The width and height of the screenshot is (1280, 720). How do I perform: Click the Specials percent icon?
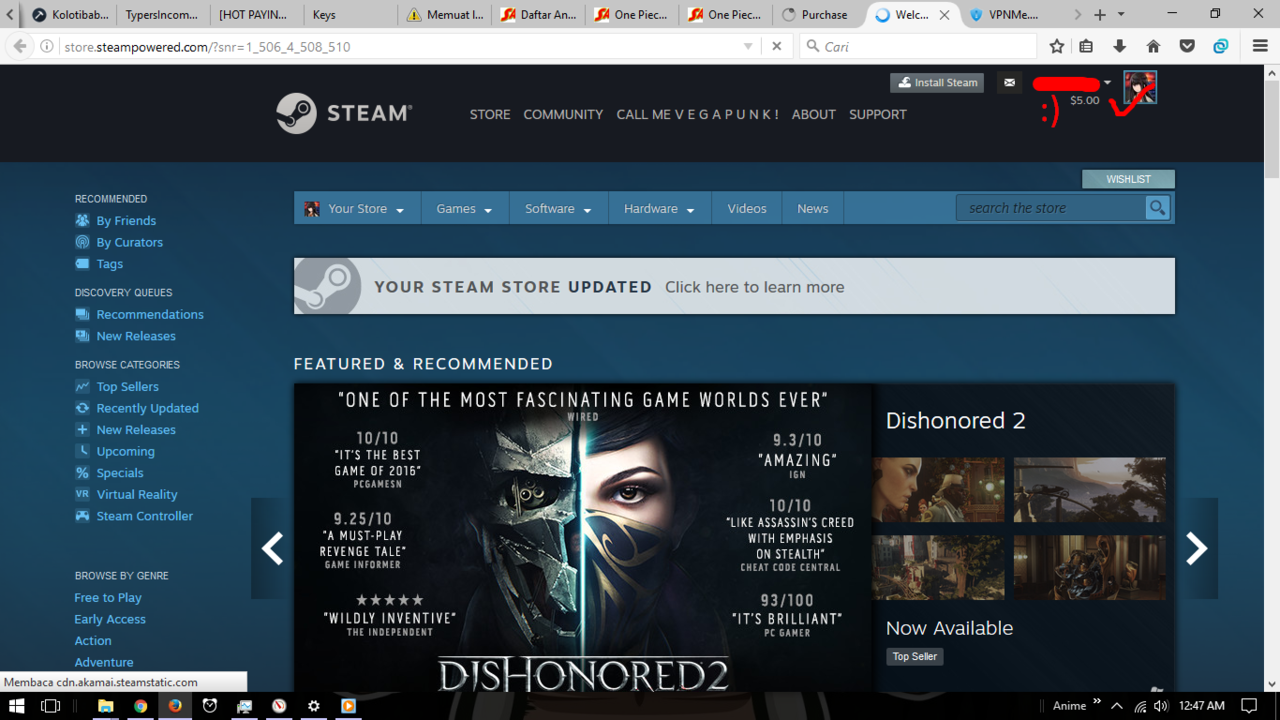[82, 473]
